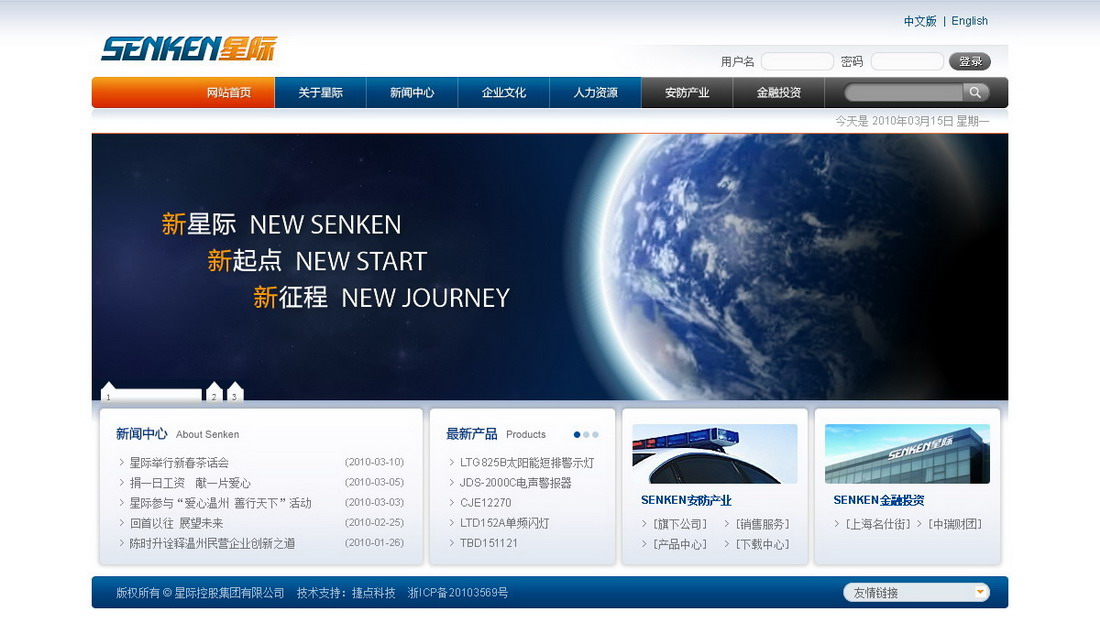Viewport: 1100px width, 623px height.
Task: Click the news date (2010-03-03)
Action: (x=375, y=502)
